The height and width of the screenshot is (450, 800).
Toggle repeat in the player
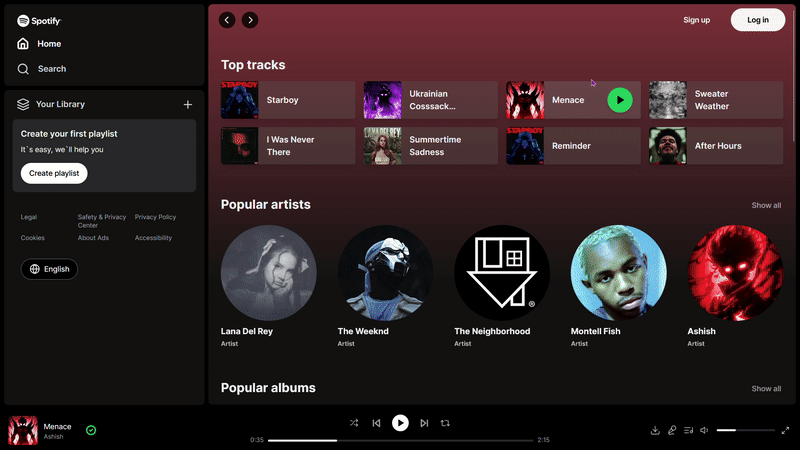tap(445, 423)
